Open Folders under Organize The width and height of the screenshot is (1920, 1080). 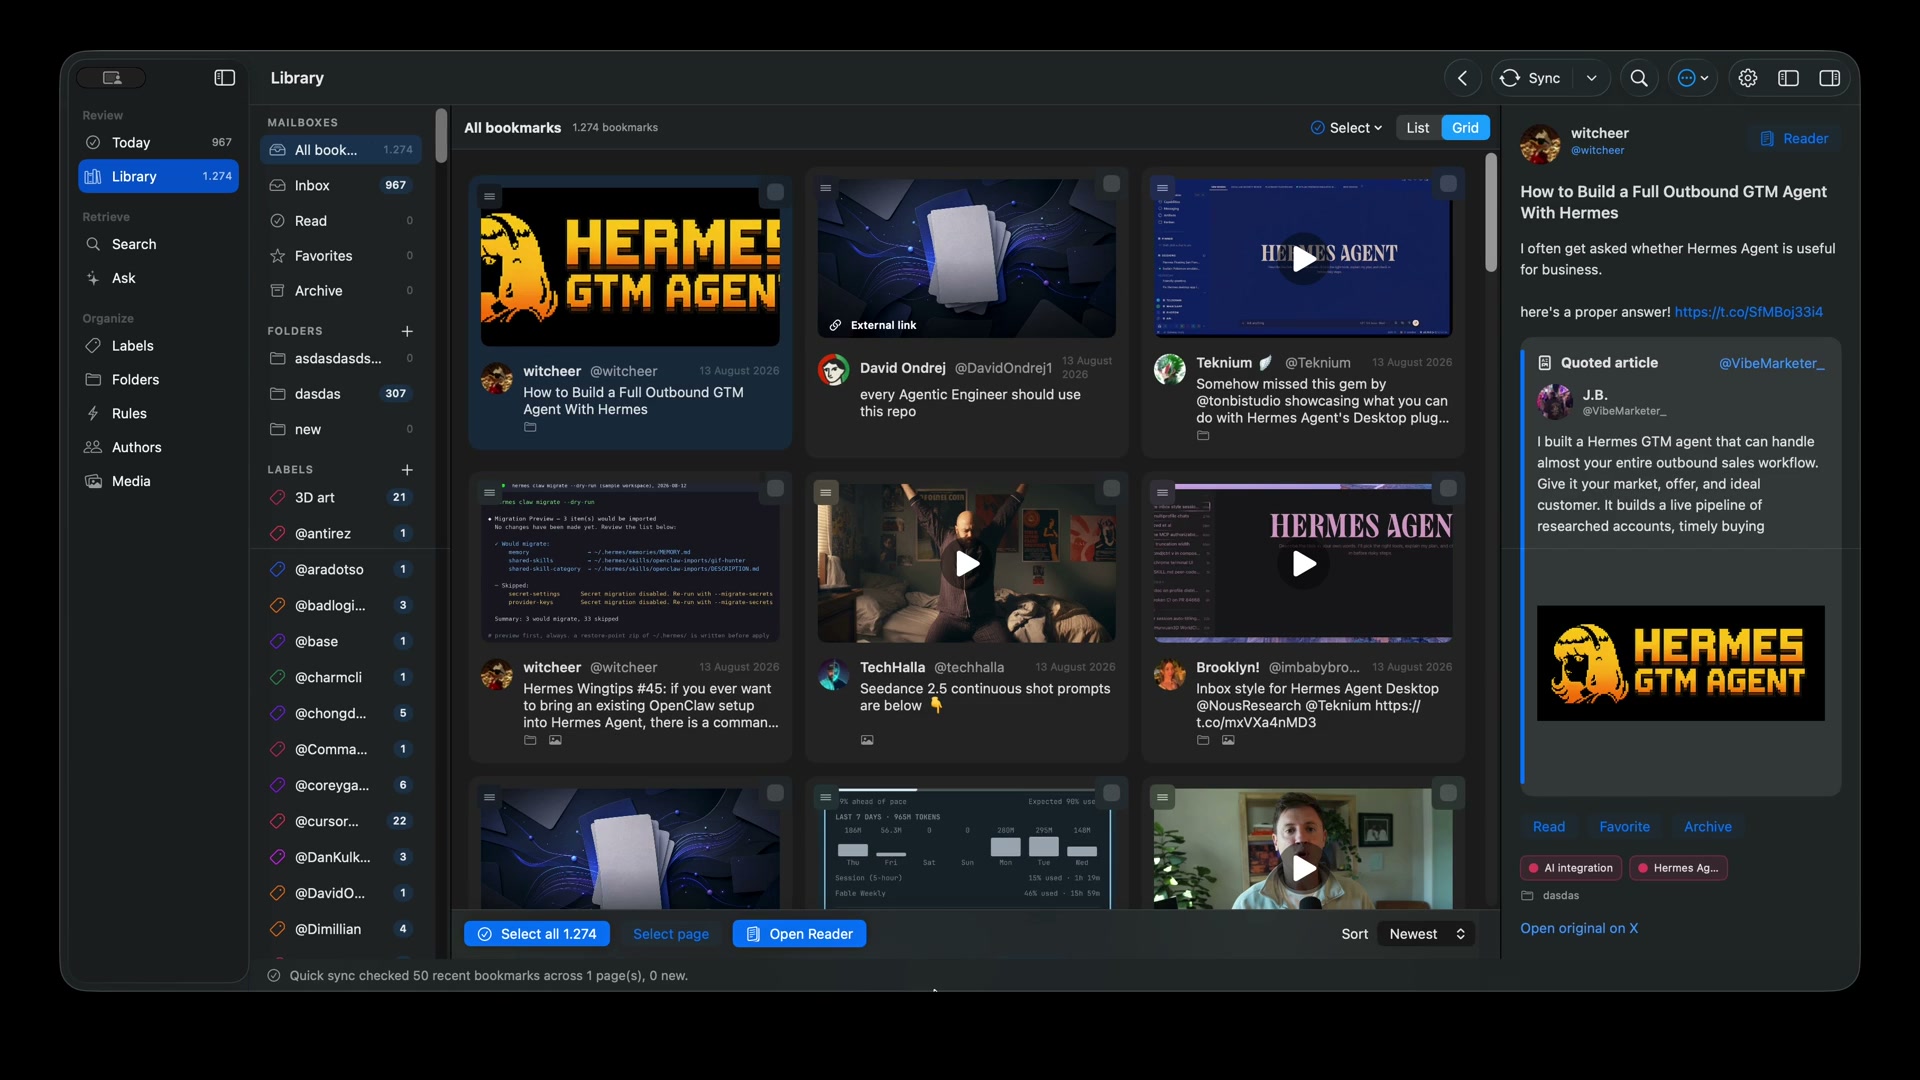[x=158, y=380]
